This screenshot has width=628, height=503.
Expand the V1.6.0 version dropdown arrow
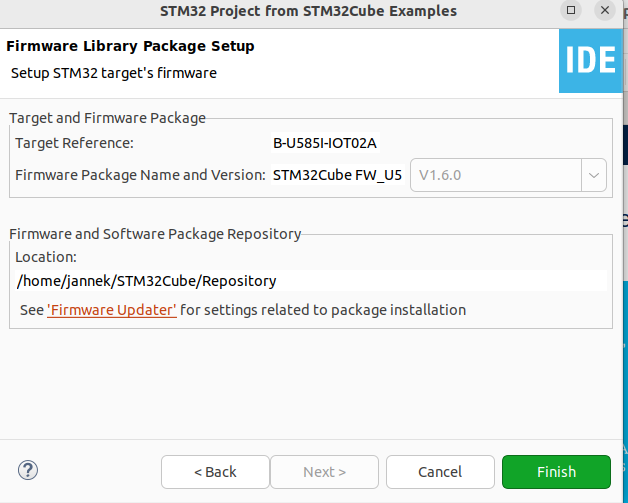[x=594, y=175]
